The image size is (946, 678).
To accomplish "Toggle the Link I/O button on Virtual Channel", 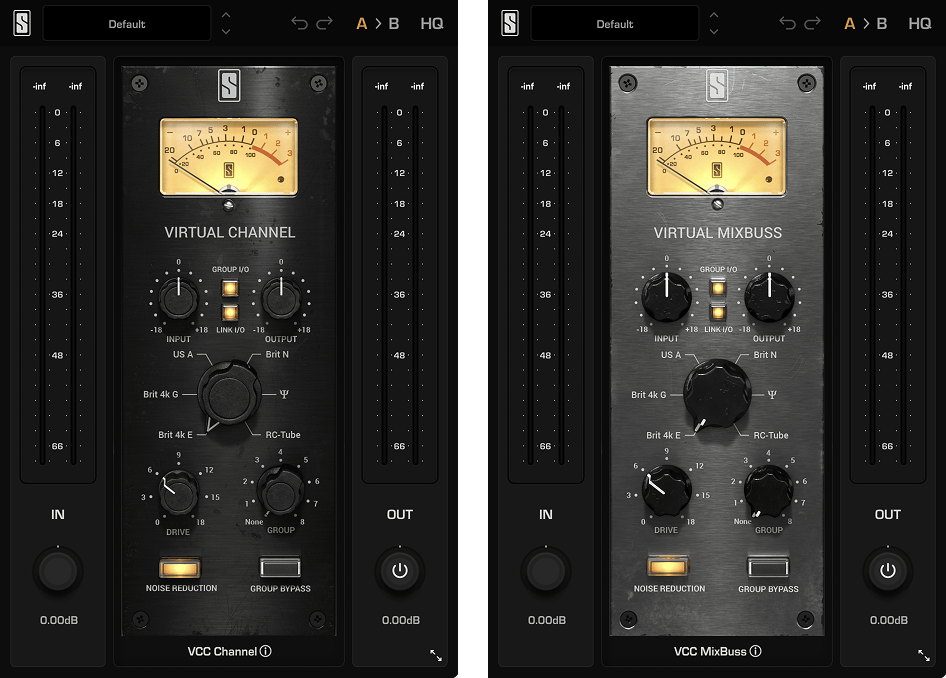I will coord(229,313).
